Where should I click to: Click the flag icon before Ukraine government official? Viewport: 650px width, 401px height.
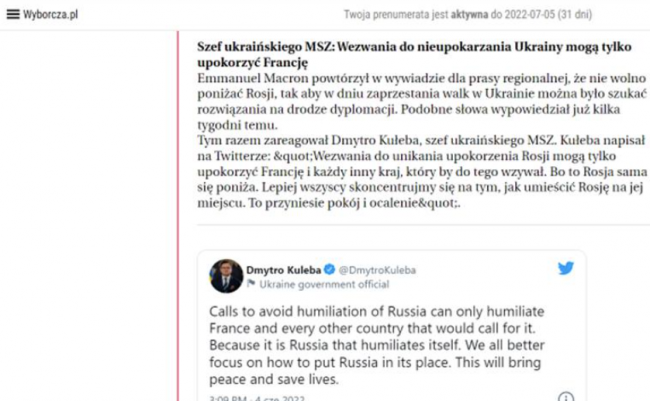pyautogui.click(x=251, y=284)
